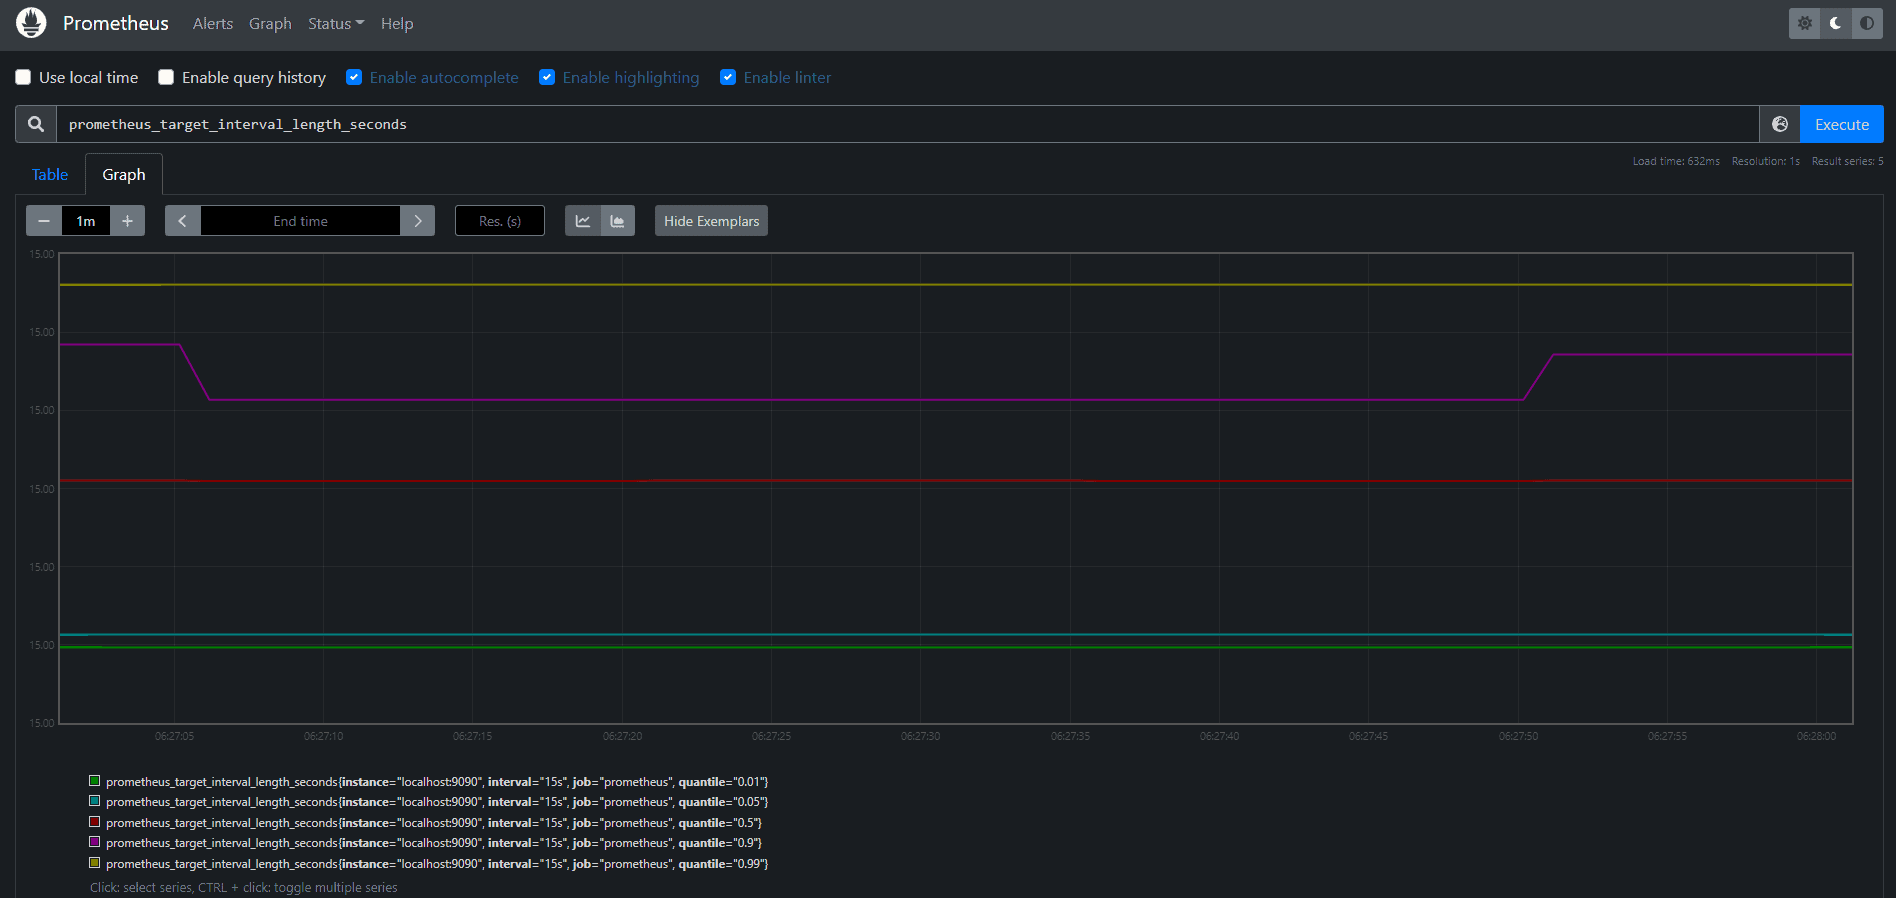Viewport: 1896px width, 898px height.
Task: Open the Graph nav link
Action: coord(270,23)
